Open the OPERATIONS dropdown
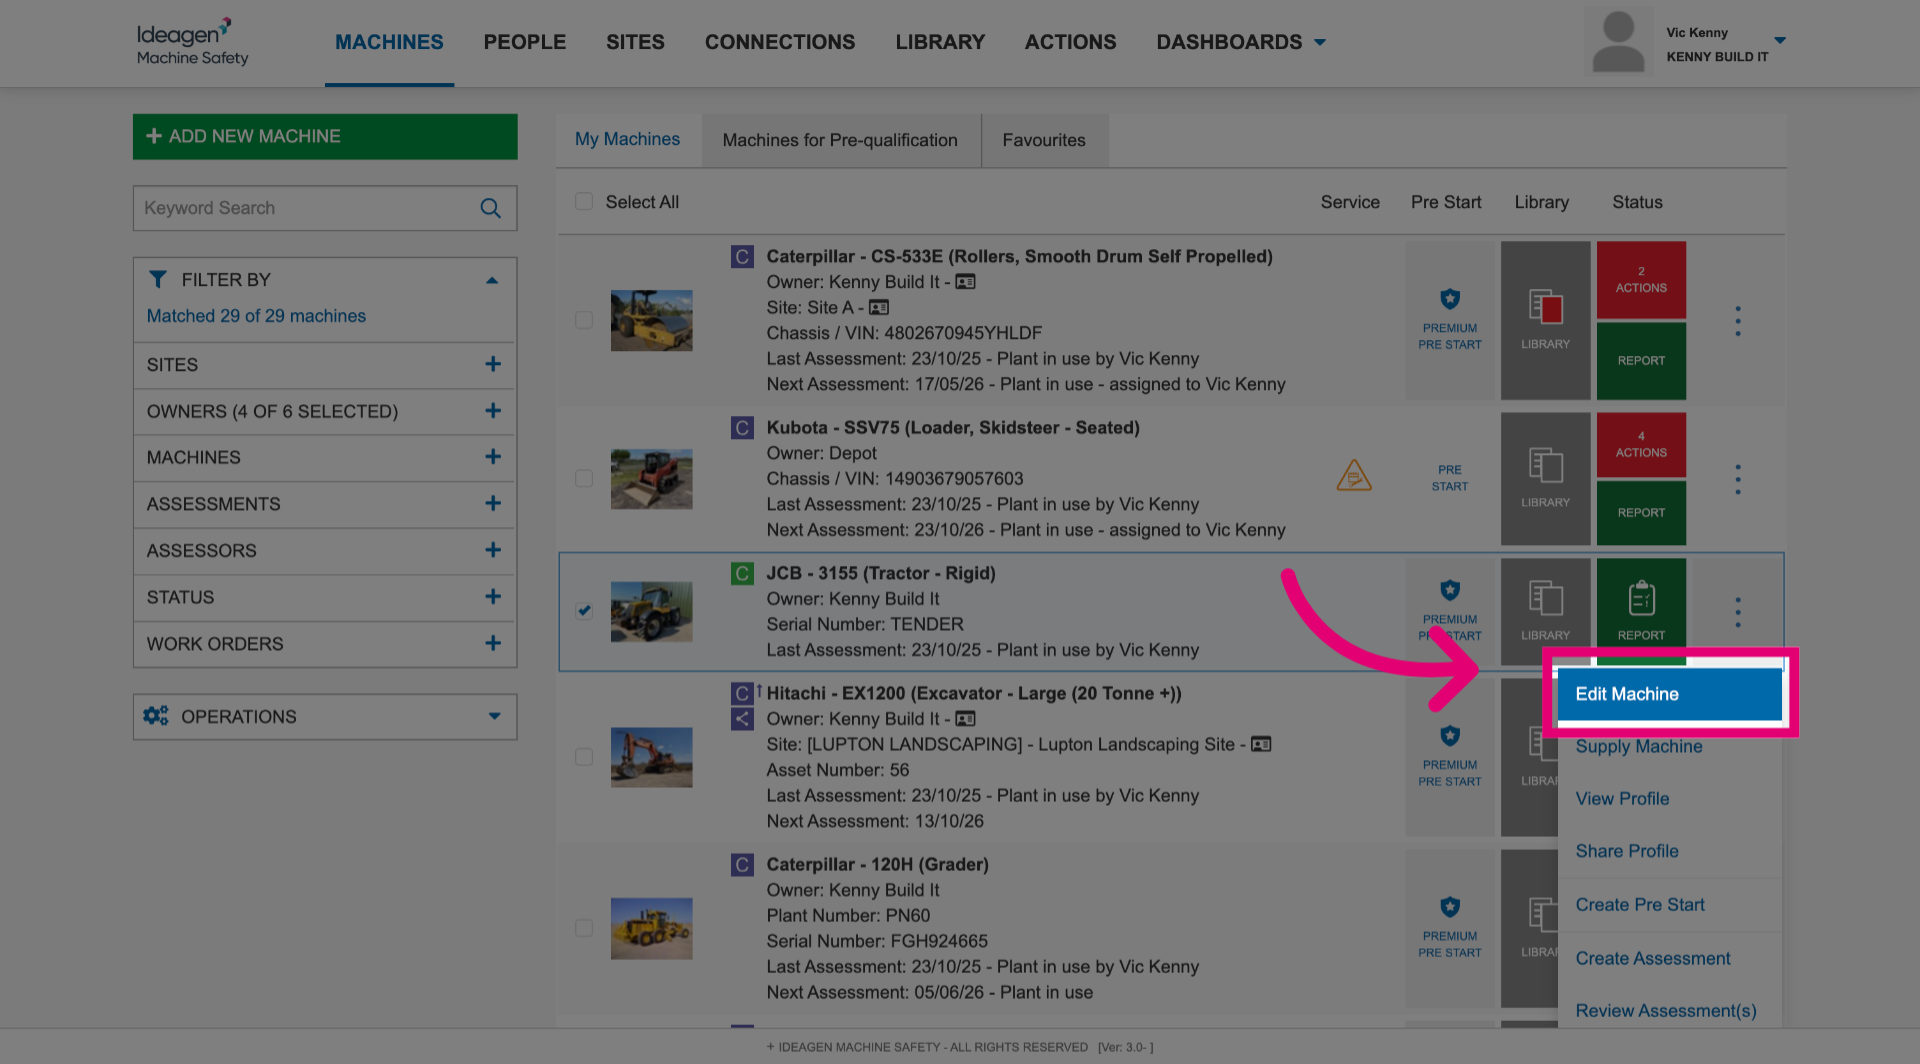The height and width of the screenshot is (1064, 1920). 325,717
